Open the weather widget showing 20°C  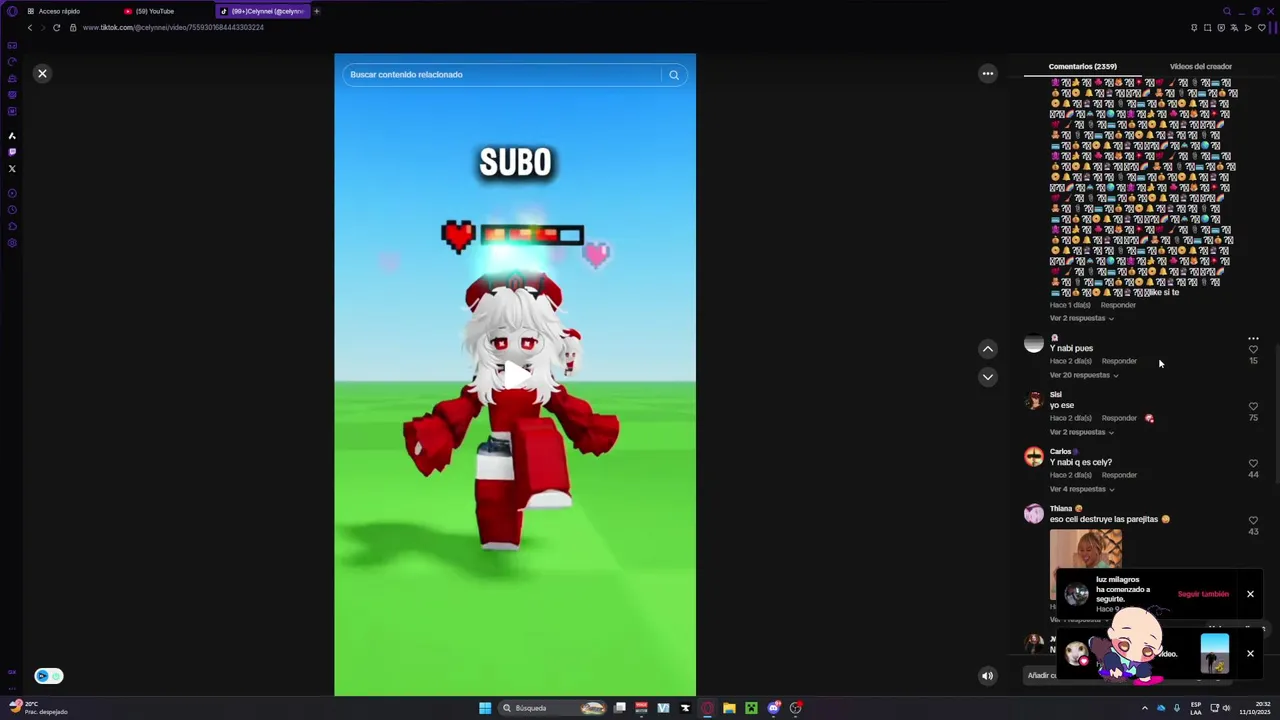pyautogui.click(x=36, y=708)
